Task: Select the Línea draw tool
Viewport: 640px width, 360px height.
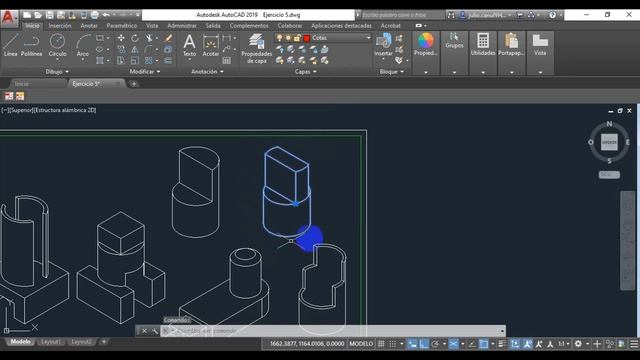Action: tap(11, 45)
